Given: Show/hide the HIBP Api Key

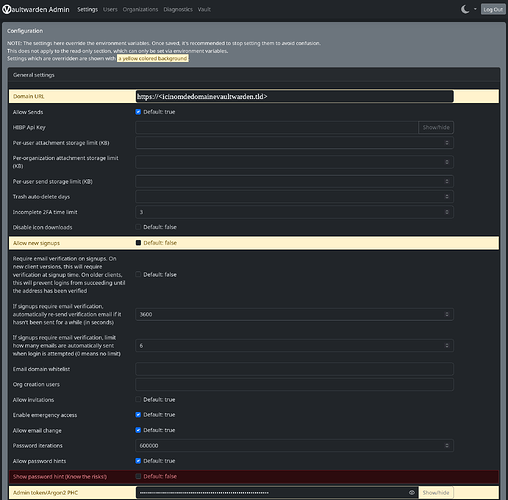Looking at the screenshot, I should pyautogui.click(x=436, y=127).
